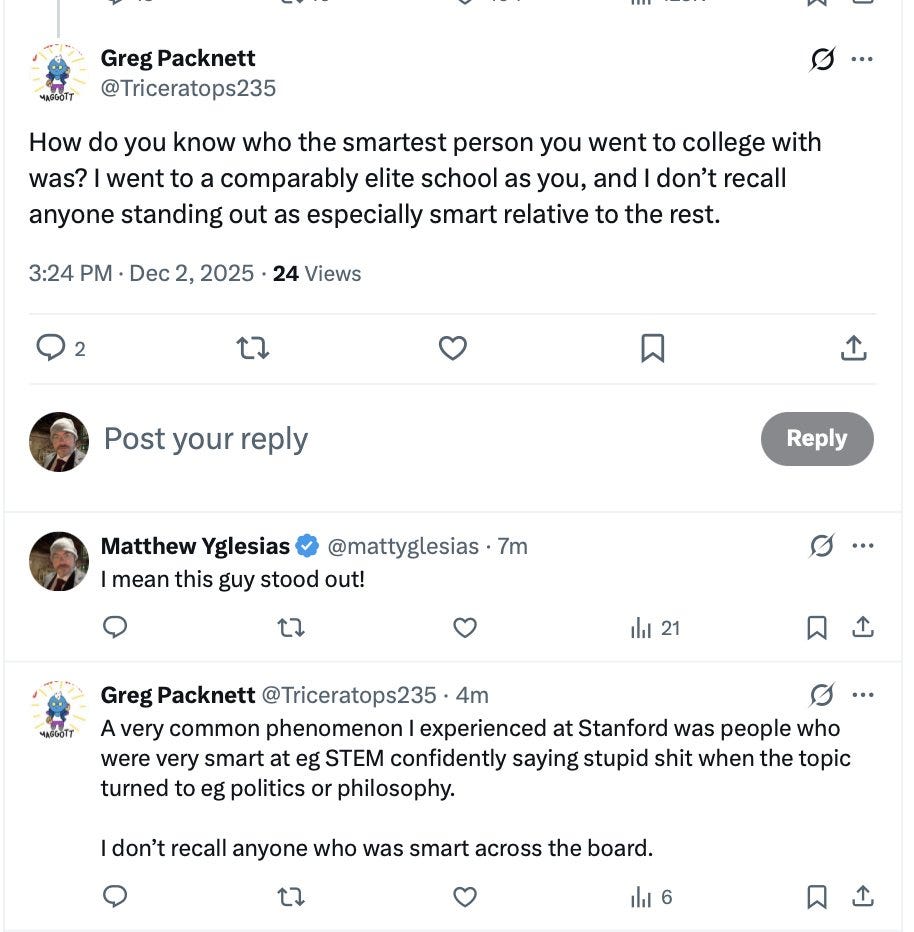View analytics on Yglesias's reply showing 21

tap(656, 628)
